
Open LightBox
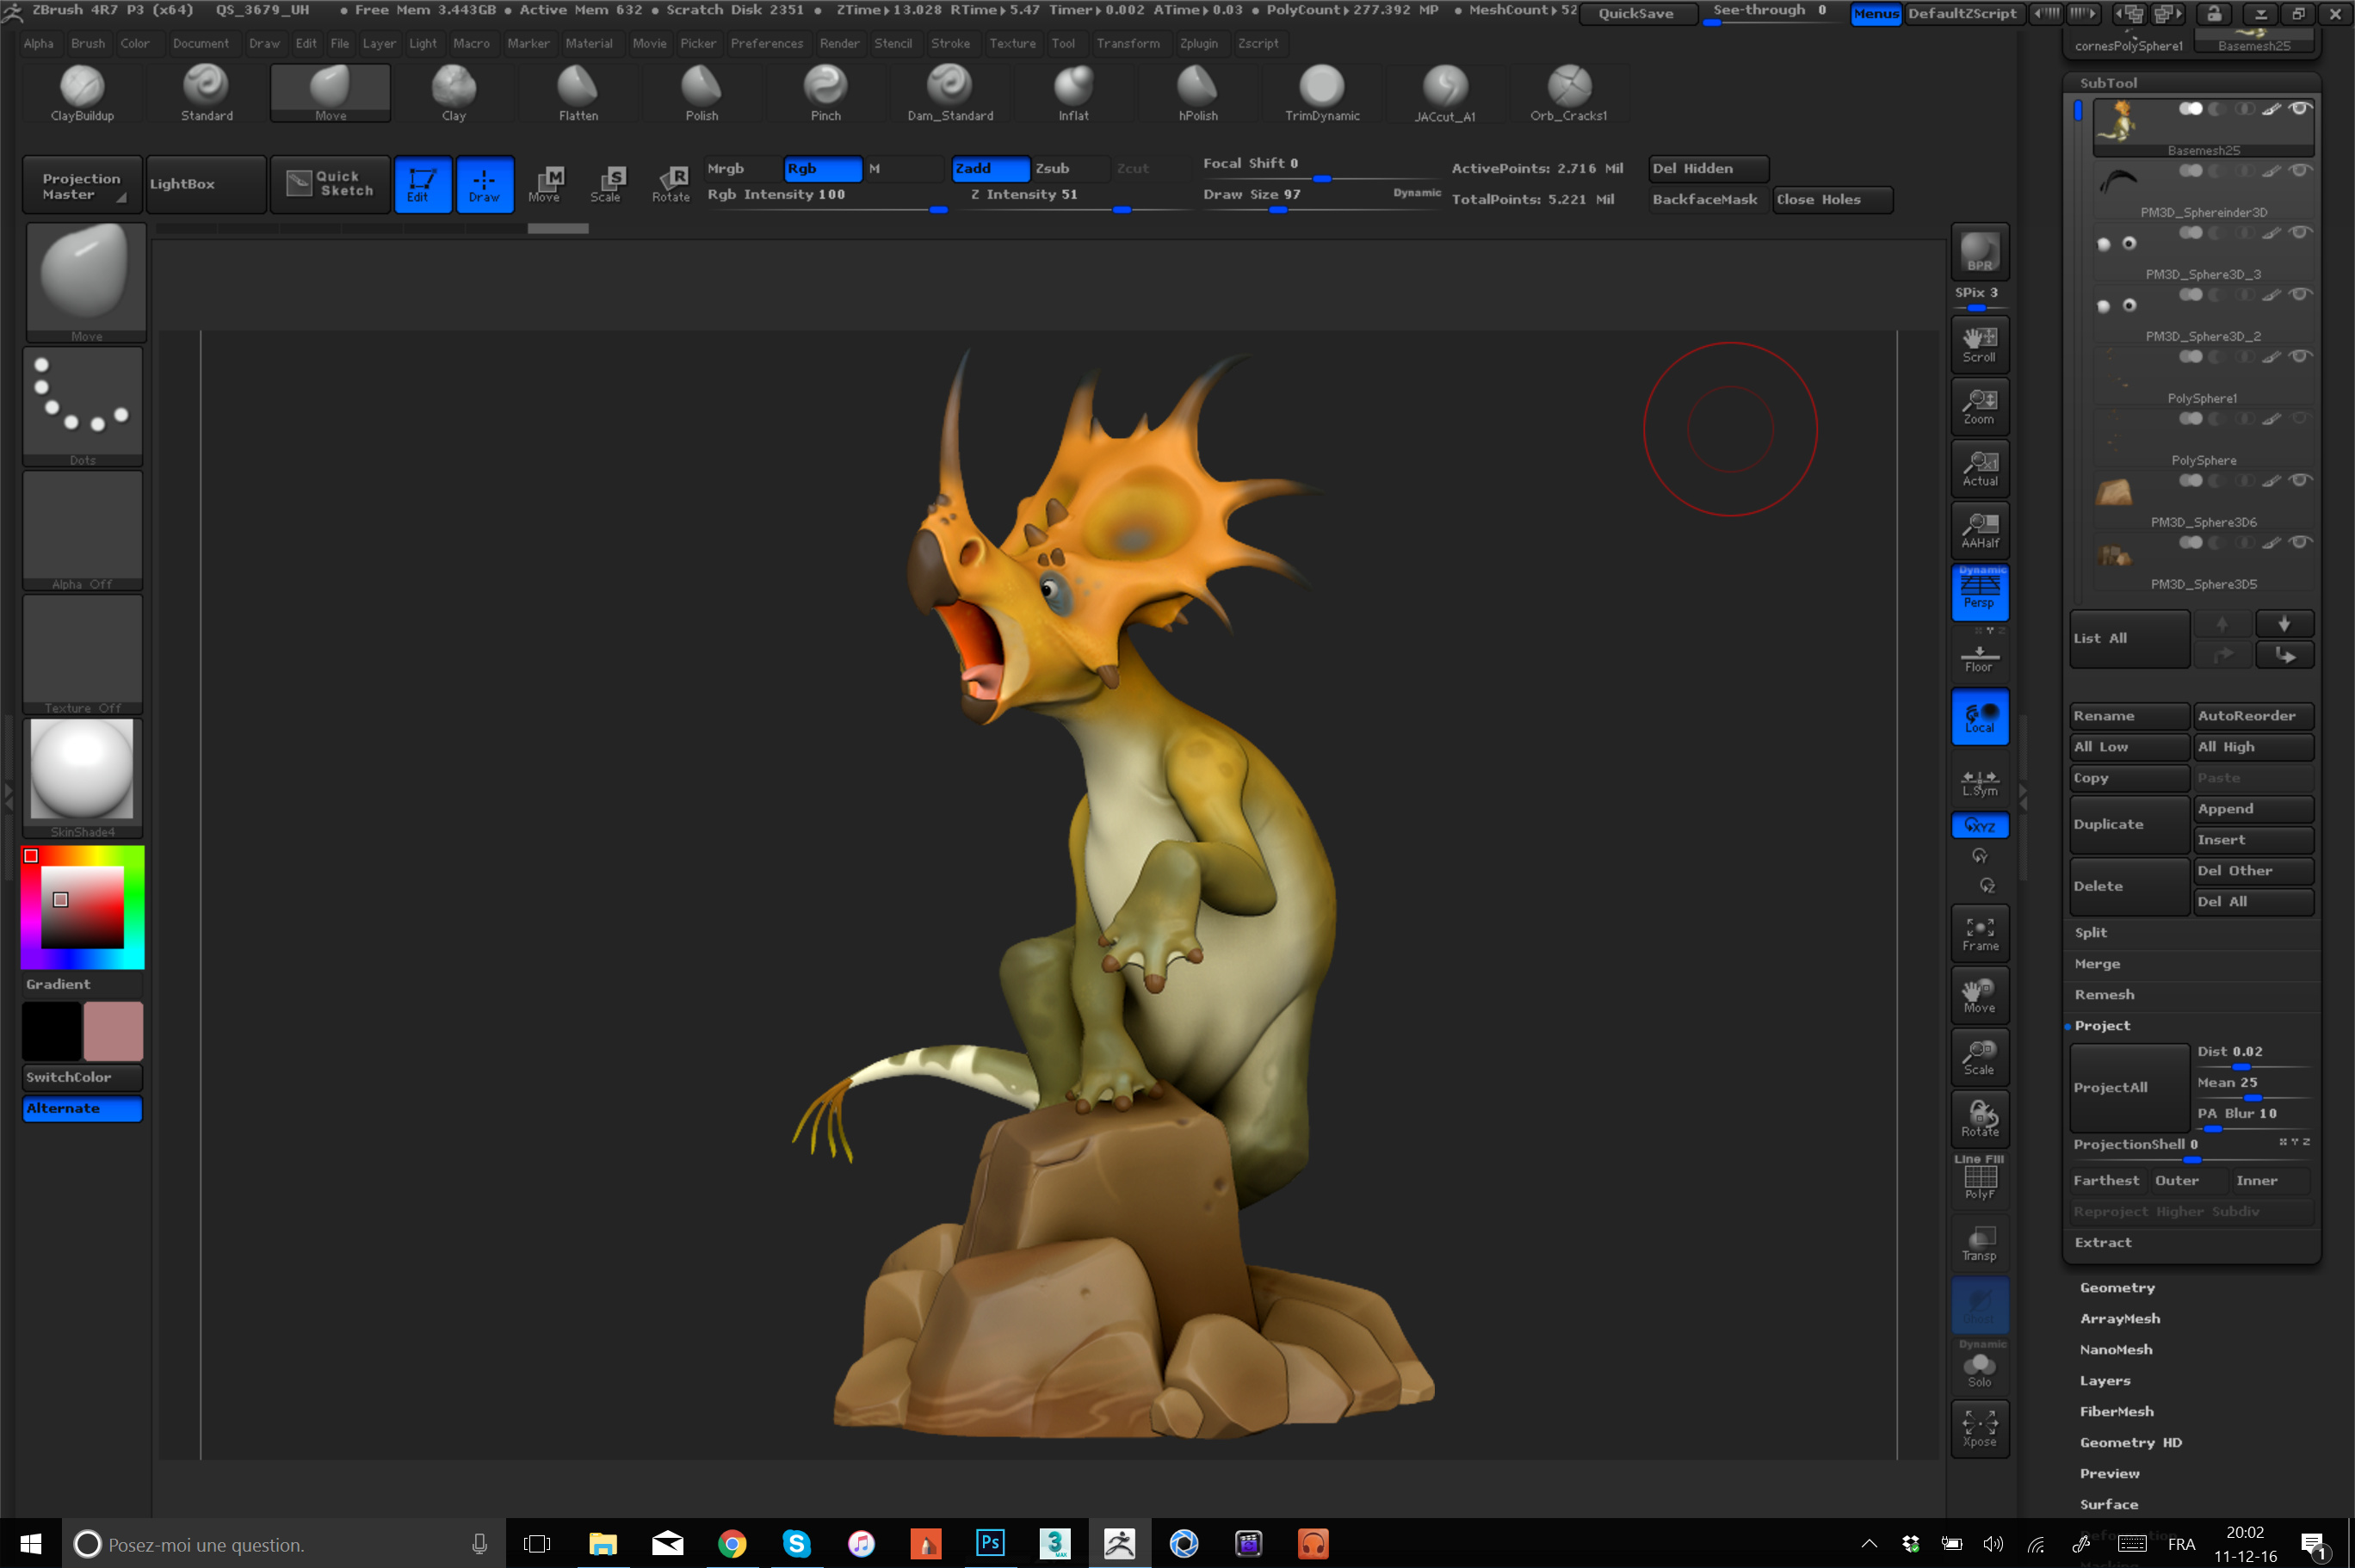206,184
